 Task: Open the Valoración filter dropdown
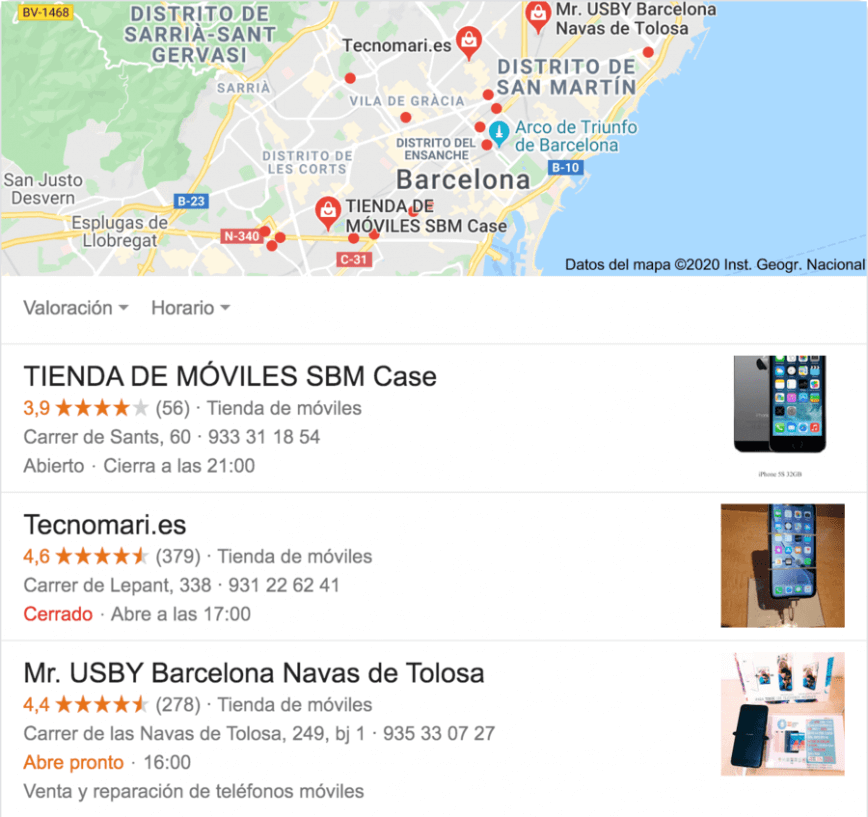tap(76, 308)
